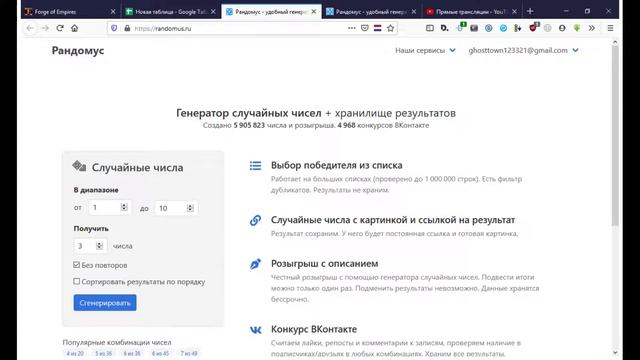Open a new browser tab with the plus
Viewport: 640px width, 360px height.
[530, 11]
